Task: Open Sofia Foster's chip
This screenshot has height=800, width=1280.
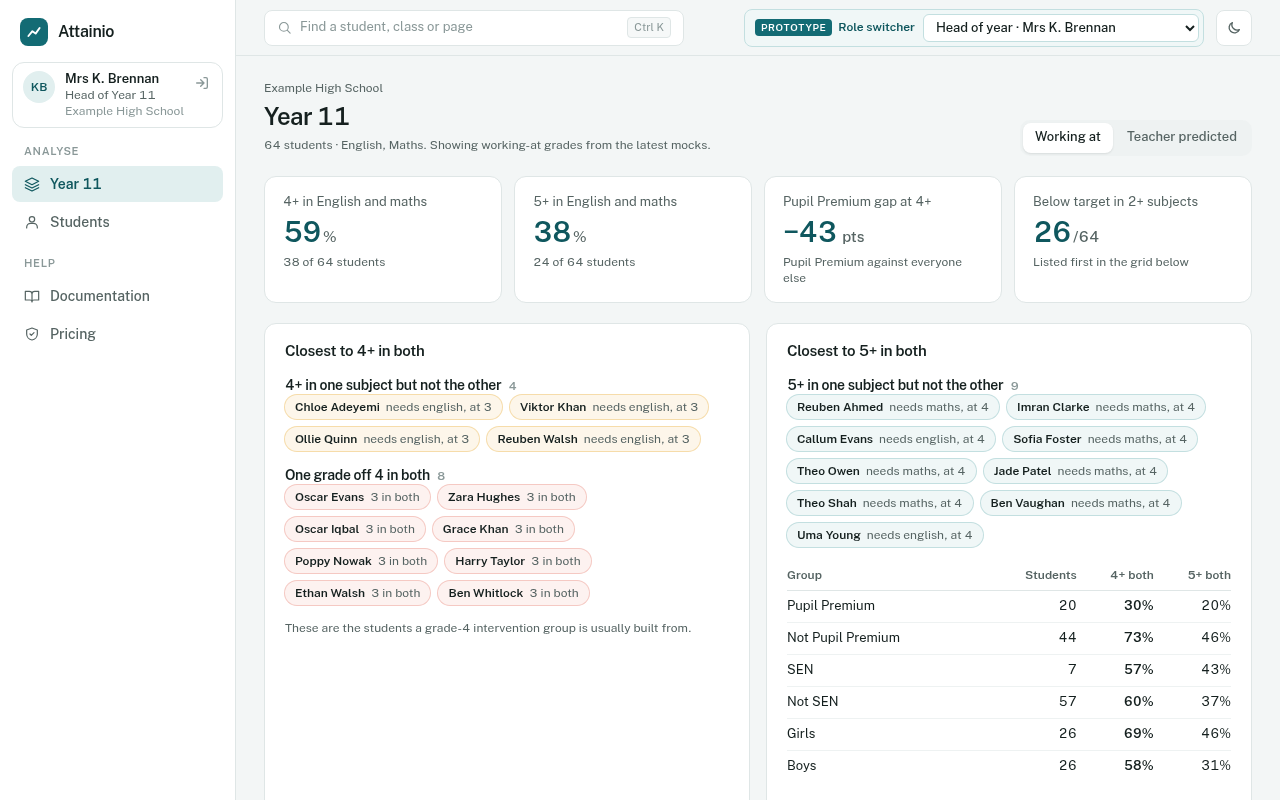Action: 1100,439
